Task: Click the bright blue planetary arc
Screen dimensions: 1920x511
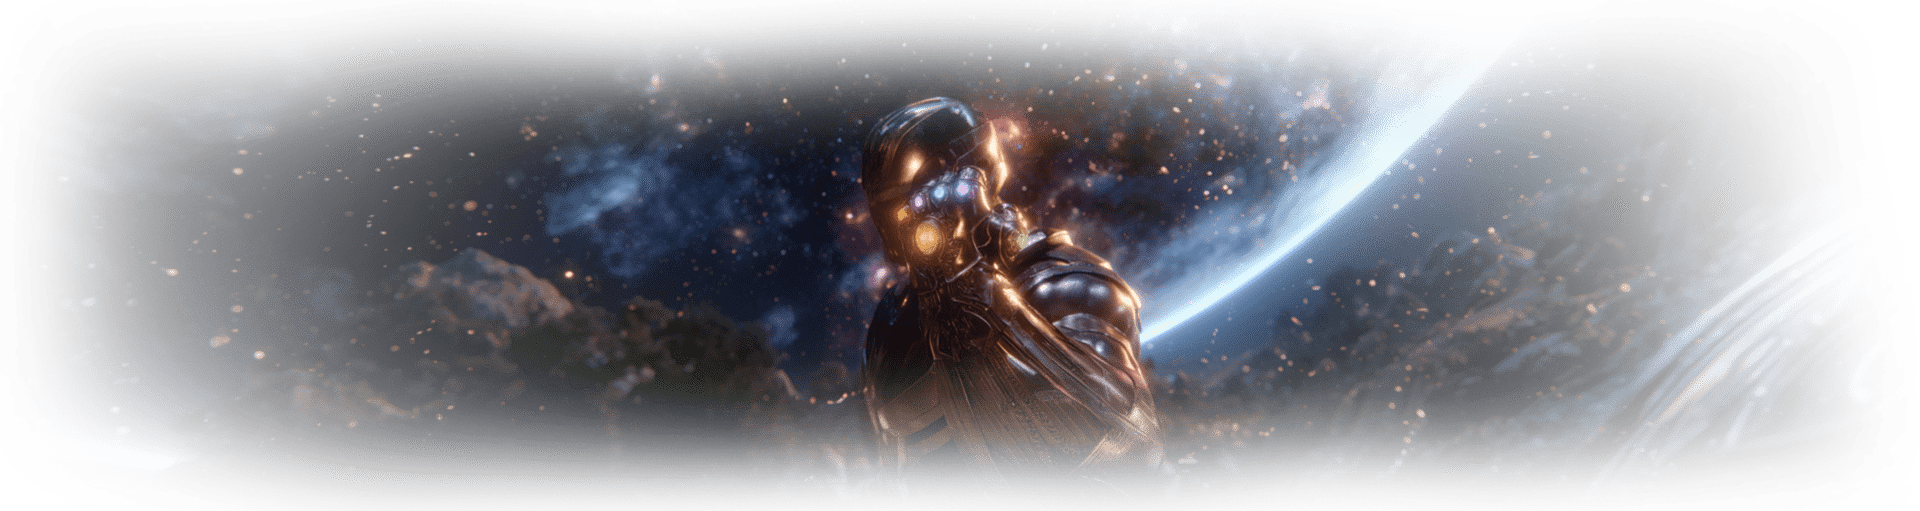Action: [x=1340, y=230]
